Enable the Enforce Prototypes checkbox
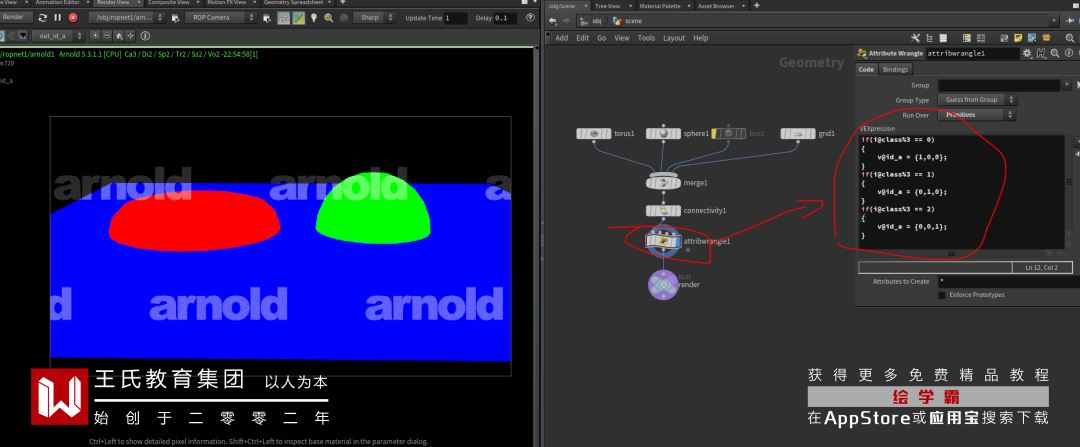Screen dimensions: 1080x447 [x=942, y=295]
